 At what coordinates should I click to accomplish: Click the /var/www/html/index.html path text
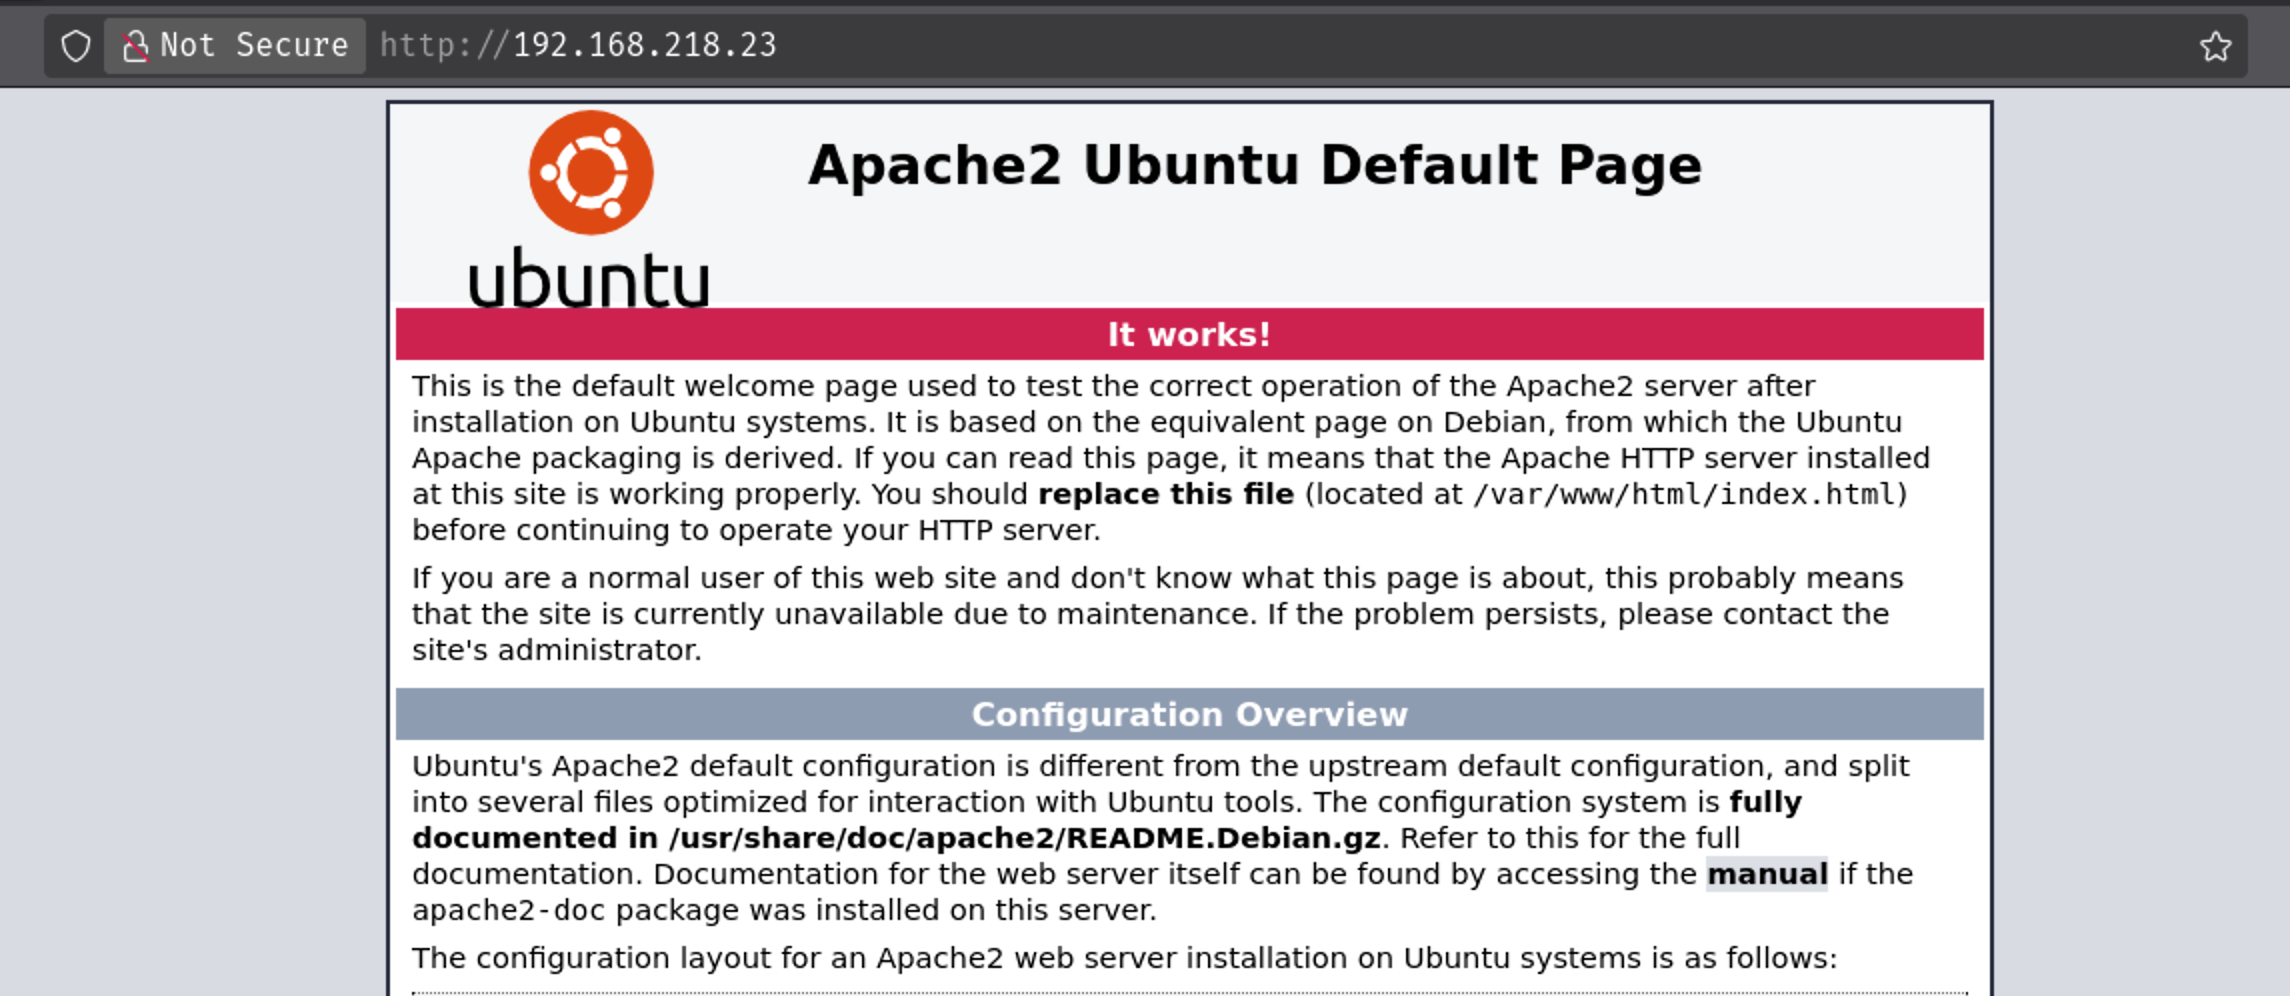coord(1685,494)
